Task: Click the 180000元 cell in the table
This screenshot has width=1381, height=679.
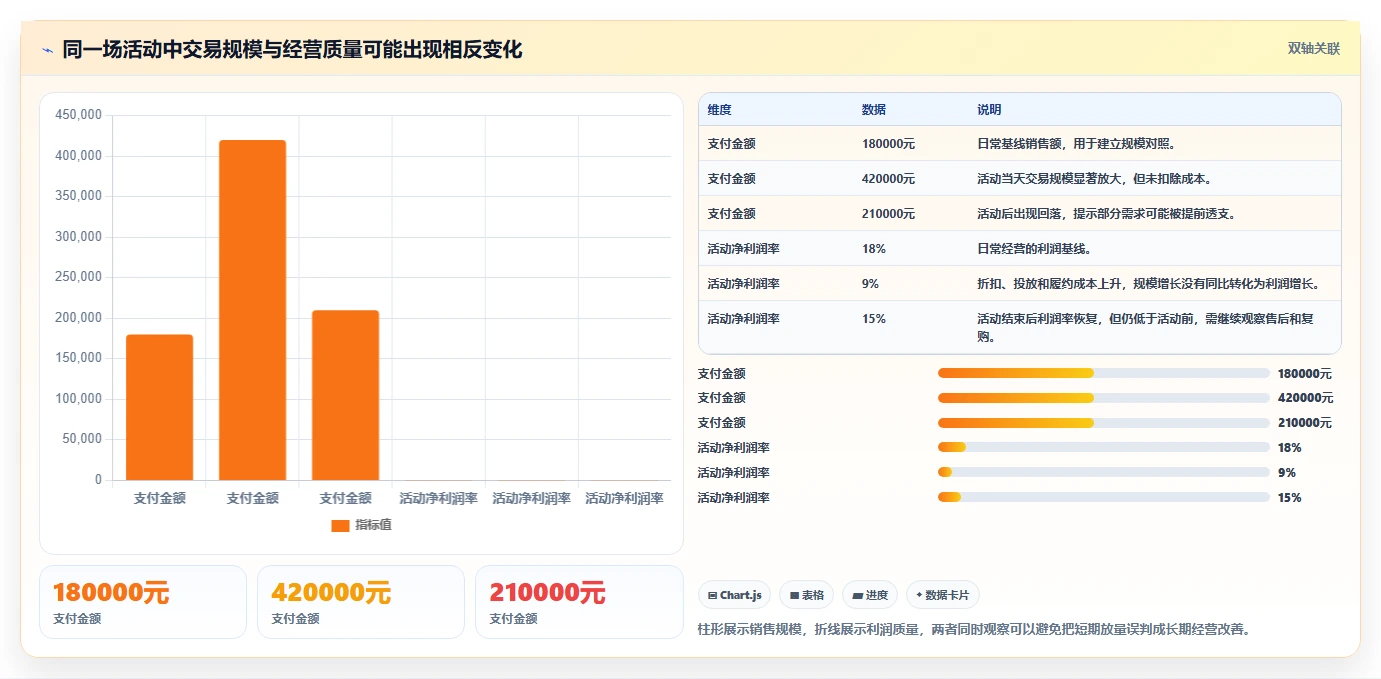Action: (x=888, y=144)
